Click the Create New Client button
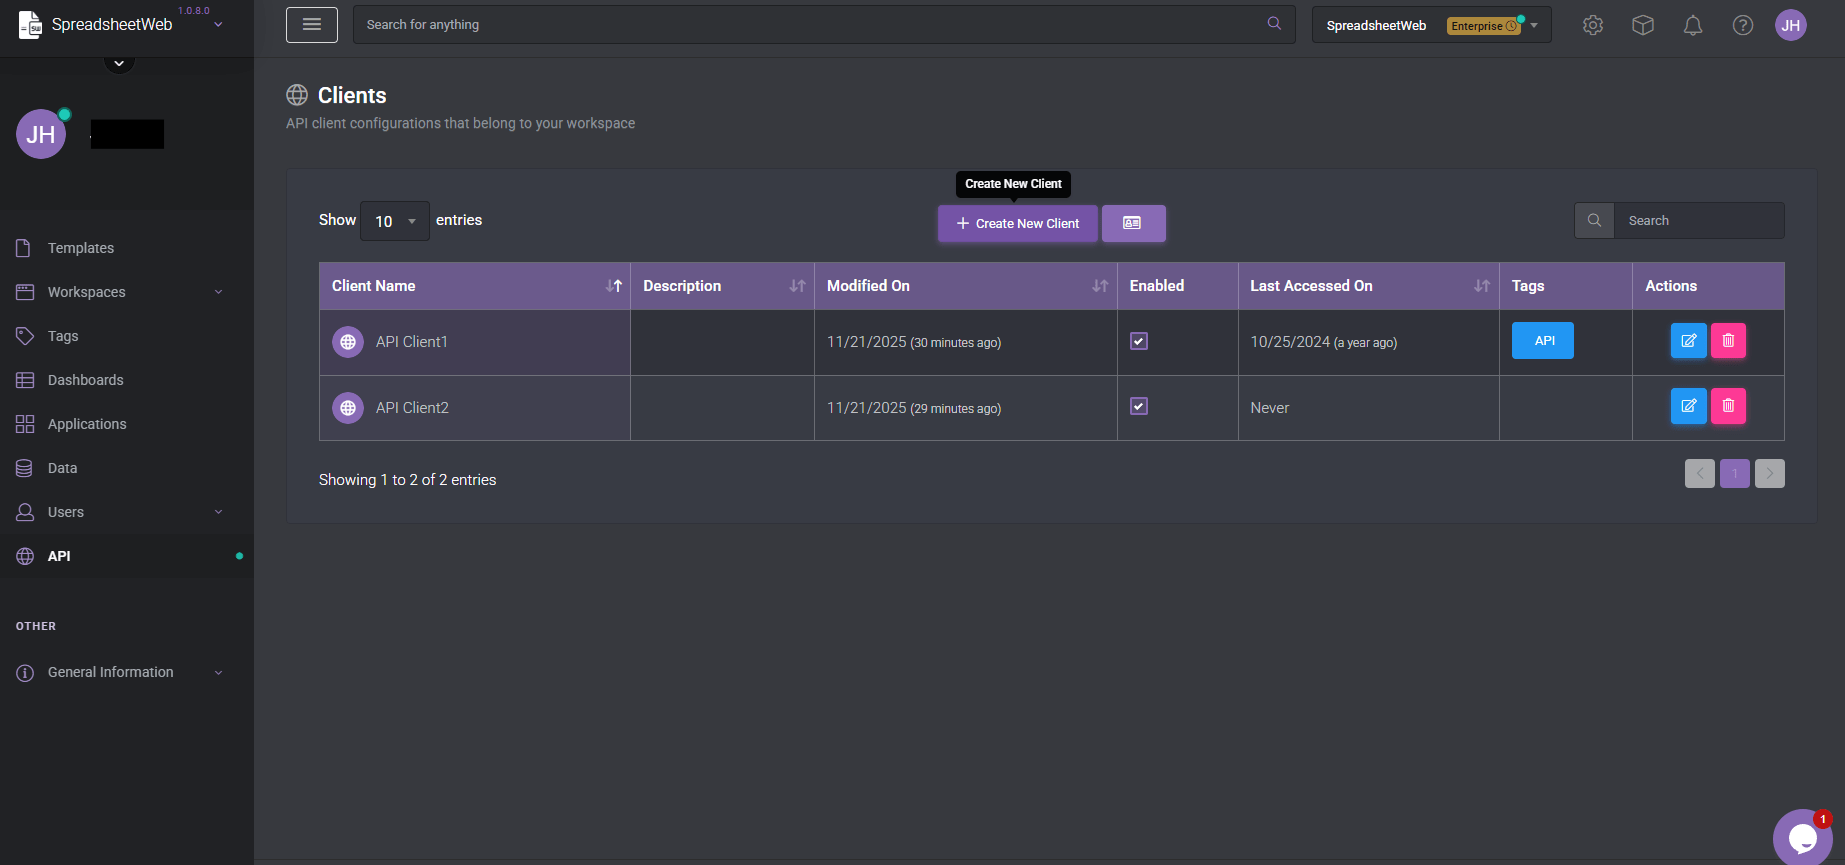Image resolution: width=1845 pixels, height=865 pixels. (x=1017, y=223)
